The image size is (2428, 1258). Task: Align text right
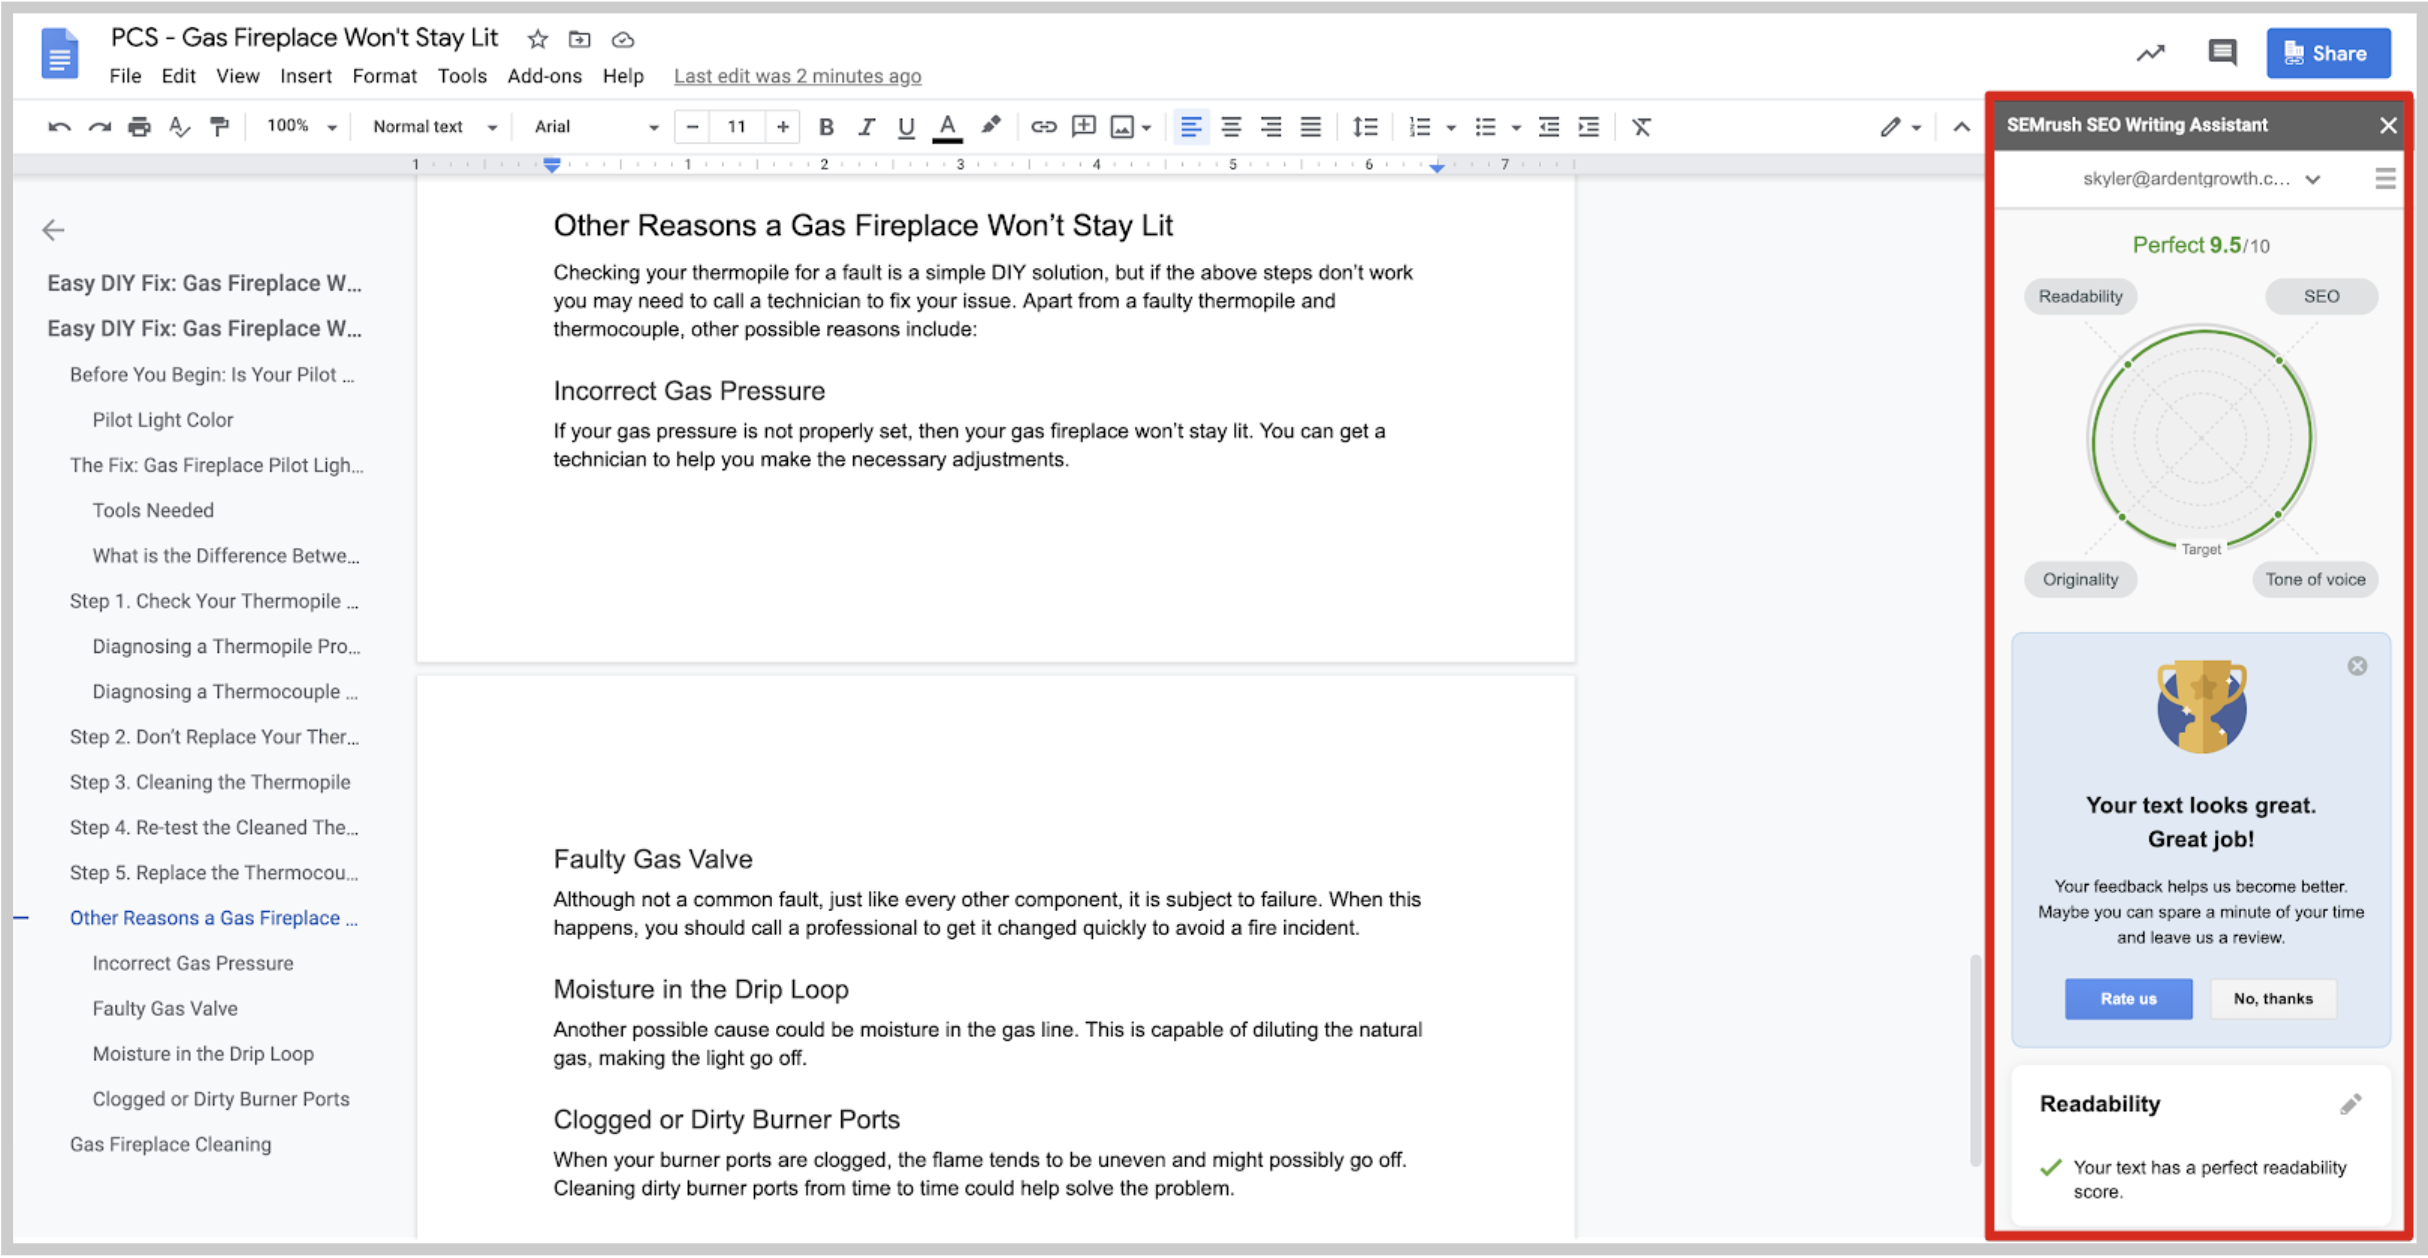pyautogui.click(x=1270, y=127)
